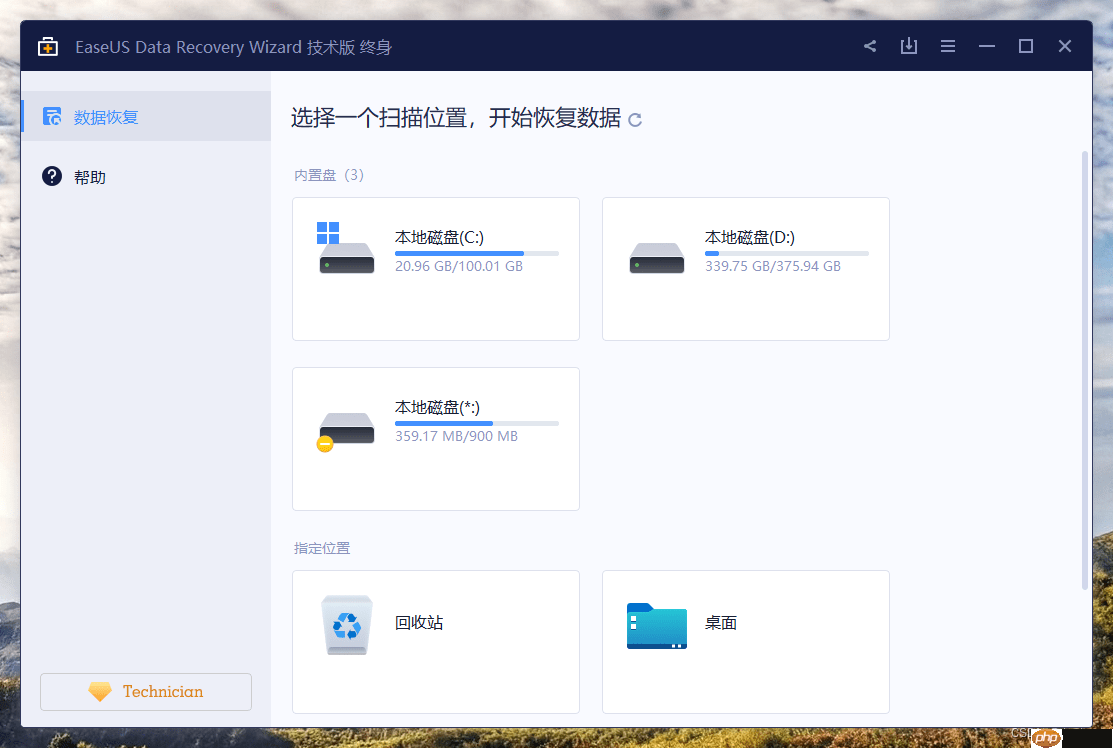Click the blue grid badge beside C: drive

coord(329,232)
